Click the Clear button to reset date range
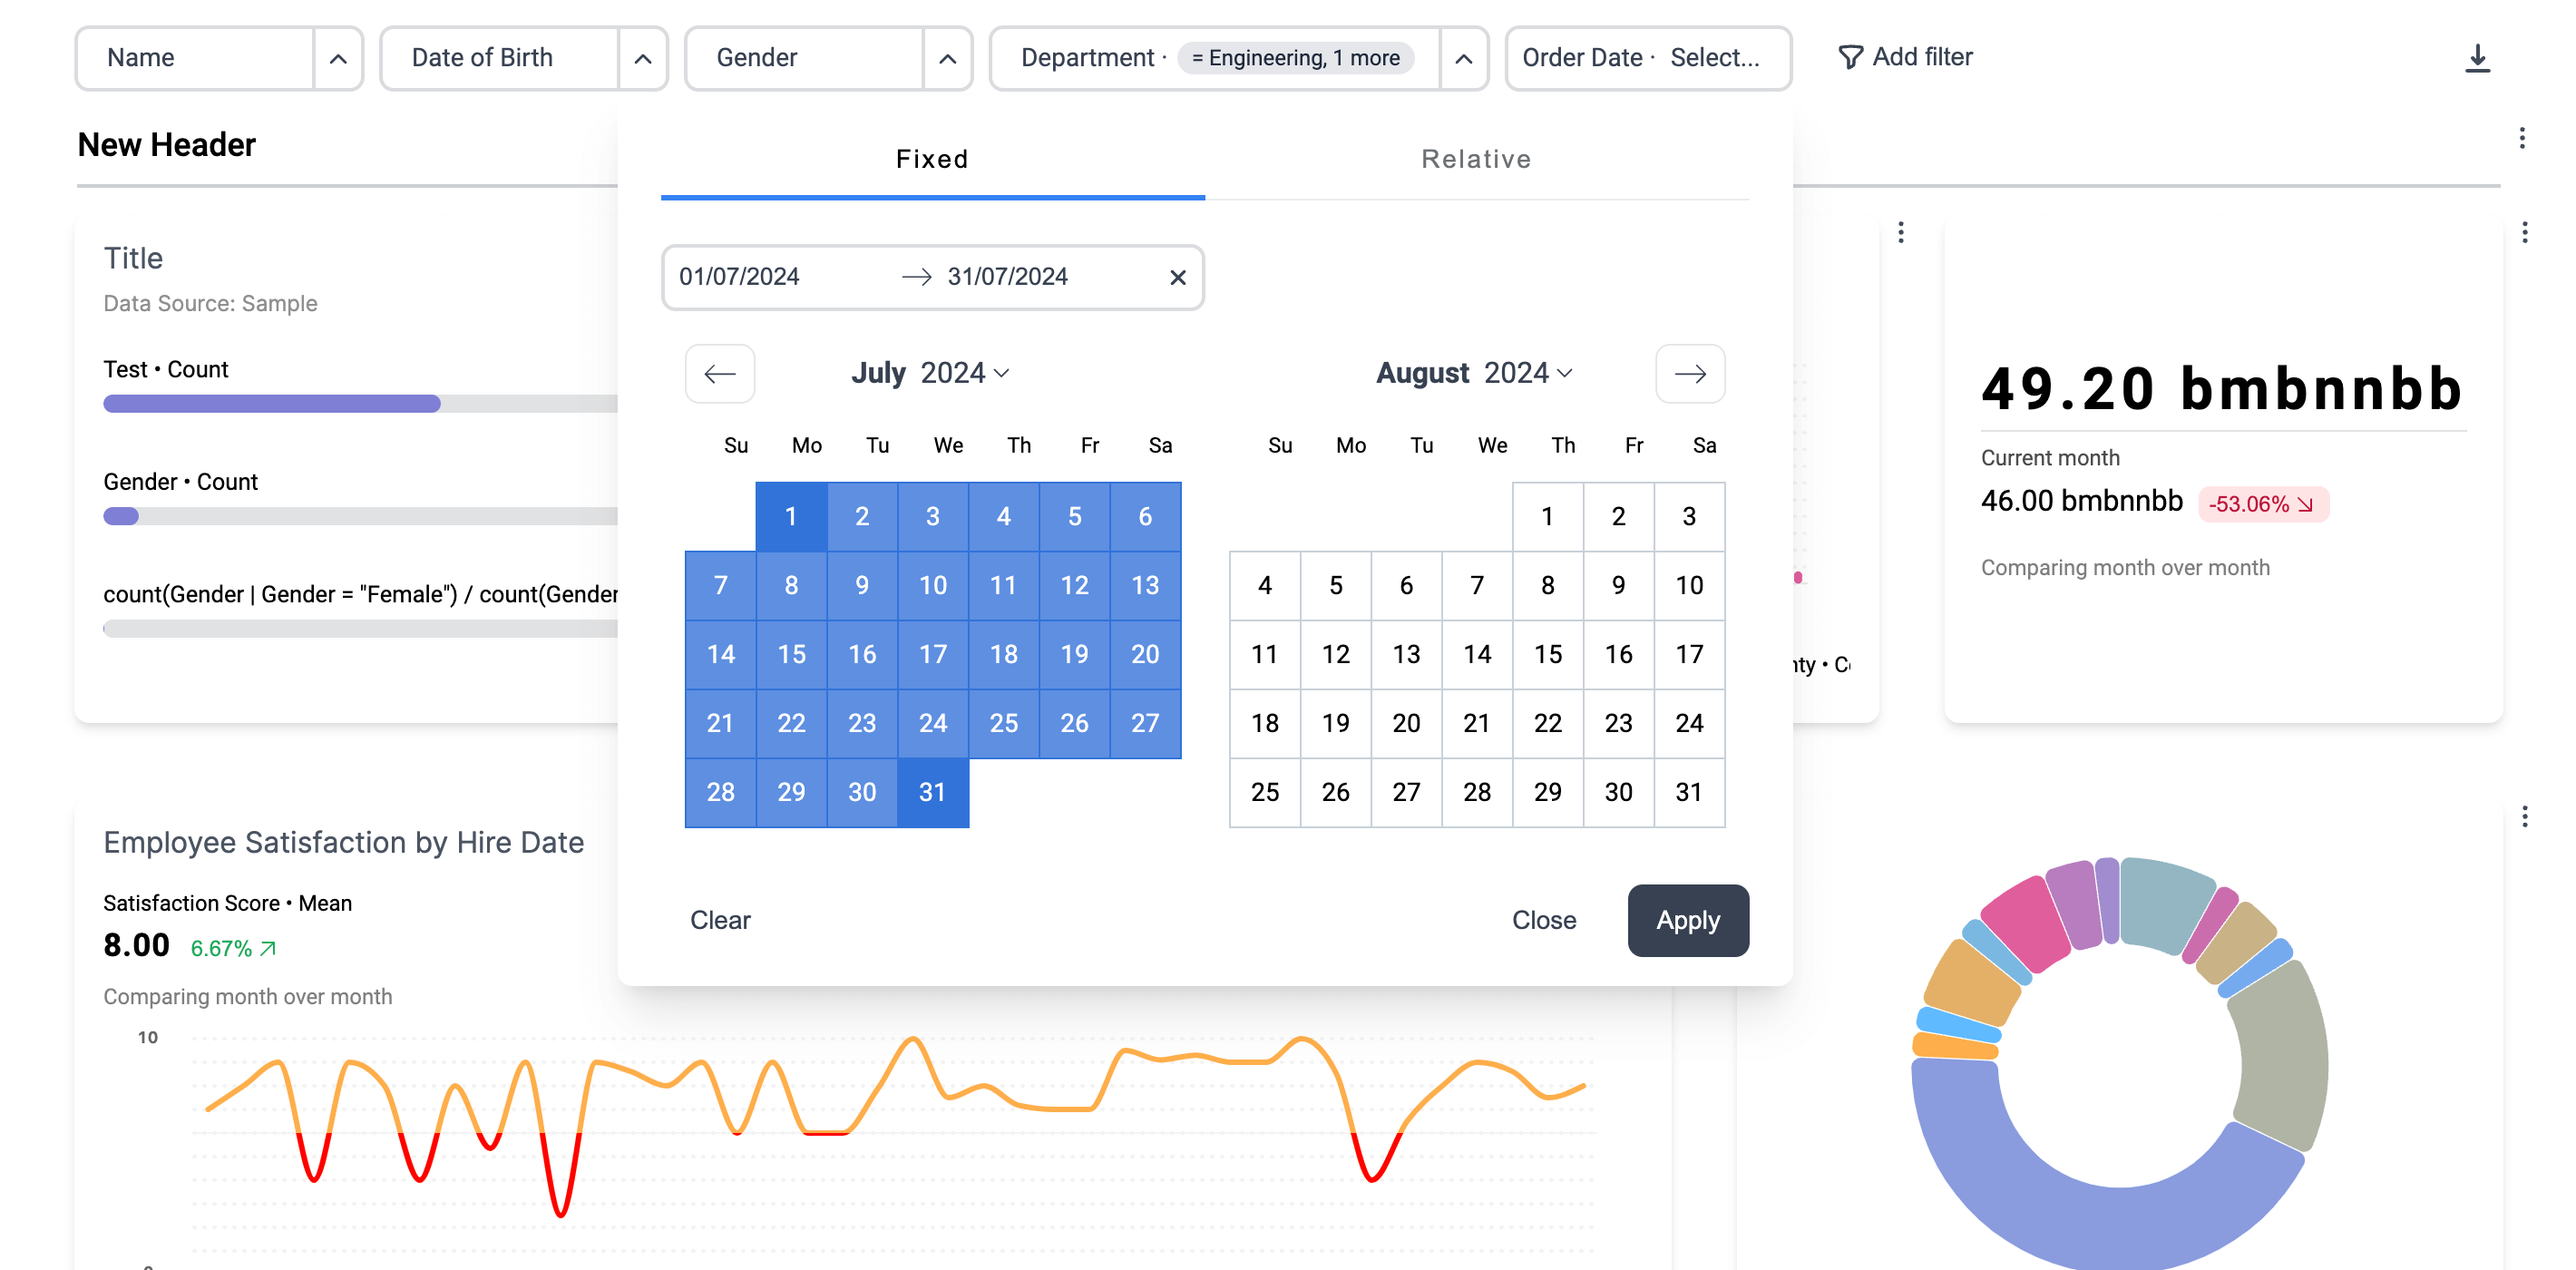2576x1270 pixels. [719, 918]
